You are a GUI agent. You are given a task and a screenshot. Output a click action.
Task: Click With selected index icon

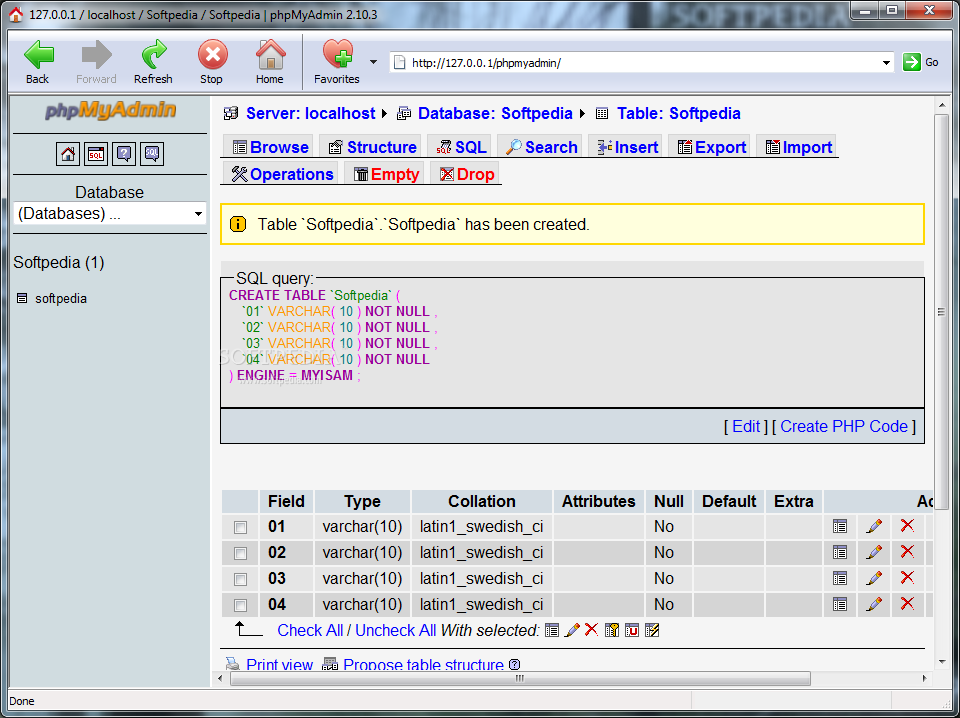(x=652, y=630)
